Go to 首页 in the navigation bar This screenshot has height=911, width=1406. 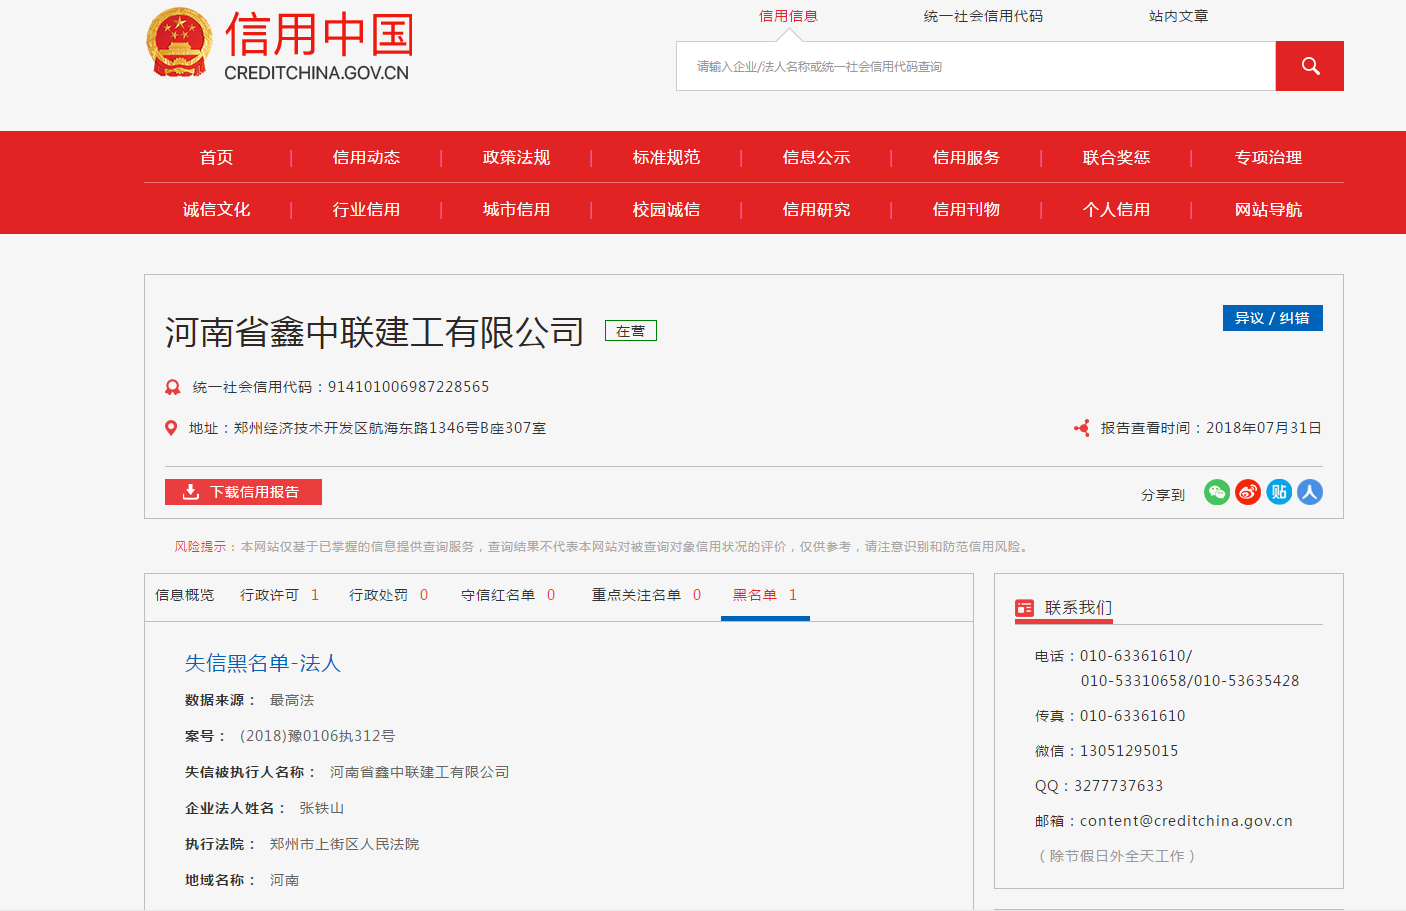pyautogui.click(x=216, y=157)
